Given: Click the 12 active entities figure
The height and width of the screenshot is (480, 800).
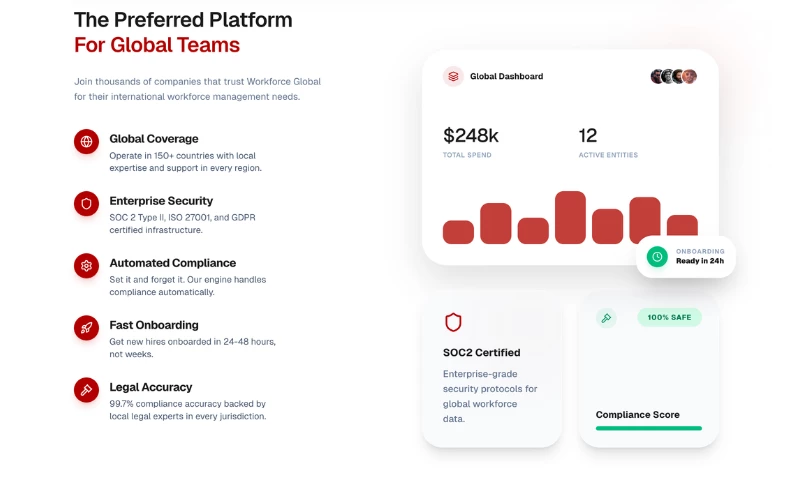Looking at the screenshot, I should pyautogui.click(x=588, y=135).
